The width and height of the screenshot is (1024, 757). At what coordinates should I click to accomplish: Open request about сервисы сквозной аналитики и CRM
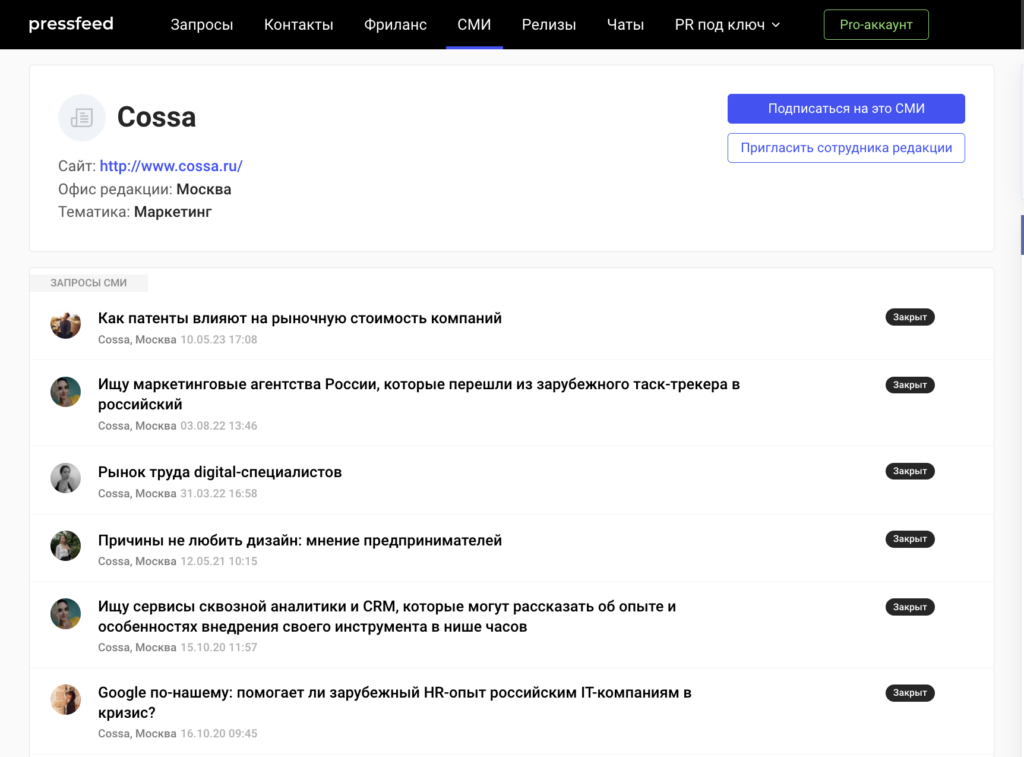(x=387, y=616)
